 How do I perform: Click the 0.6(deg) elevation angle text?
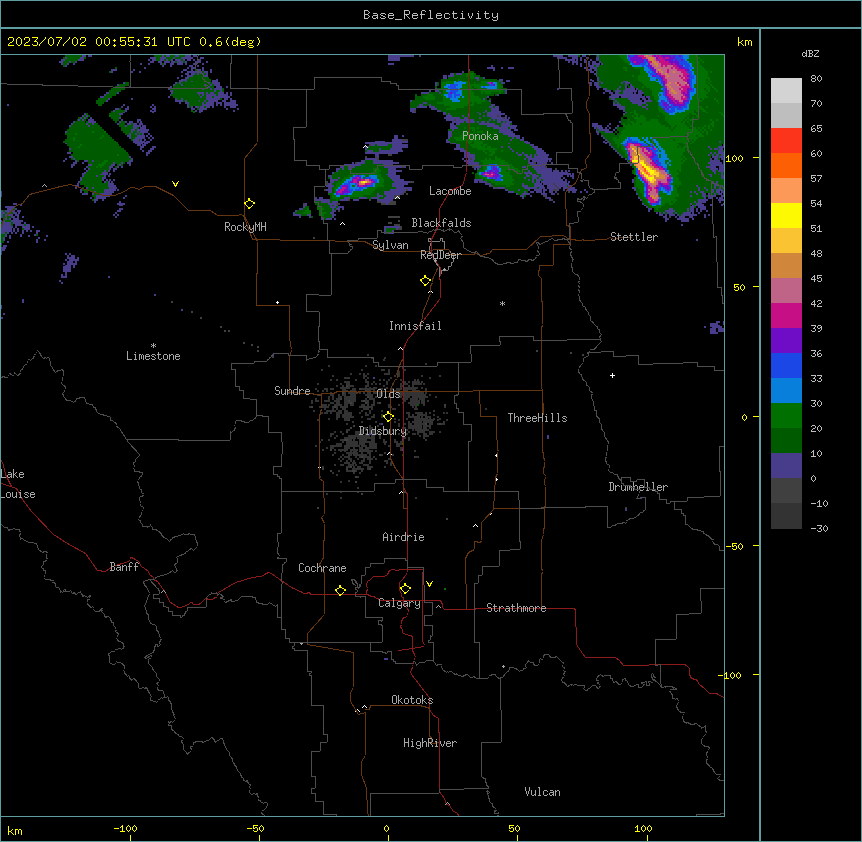tap(230, 42)
